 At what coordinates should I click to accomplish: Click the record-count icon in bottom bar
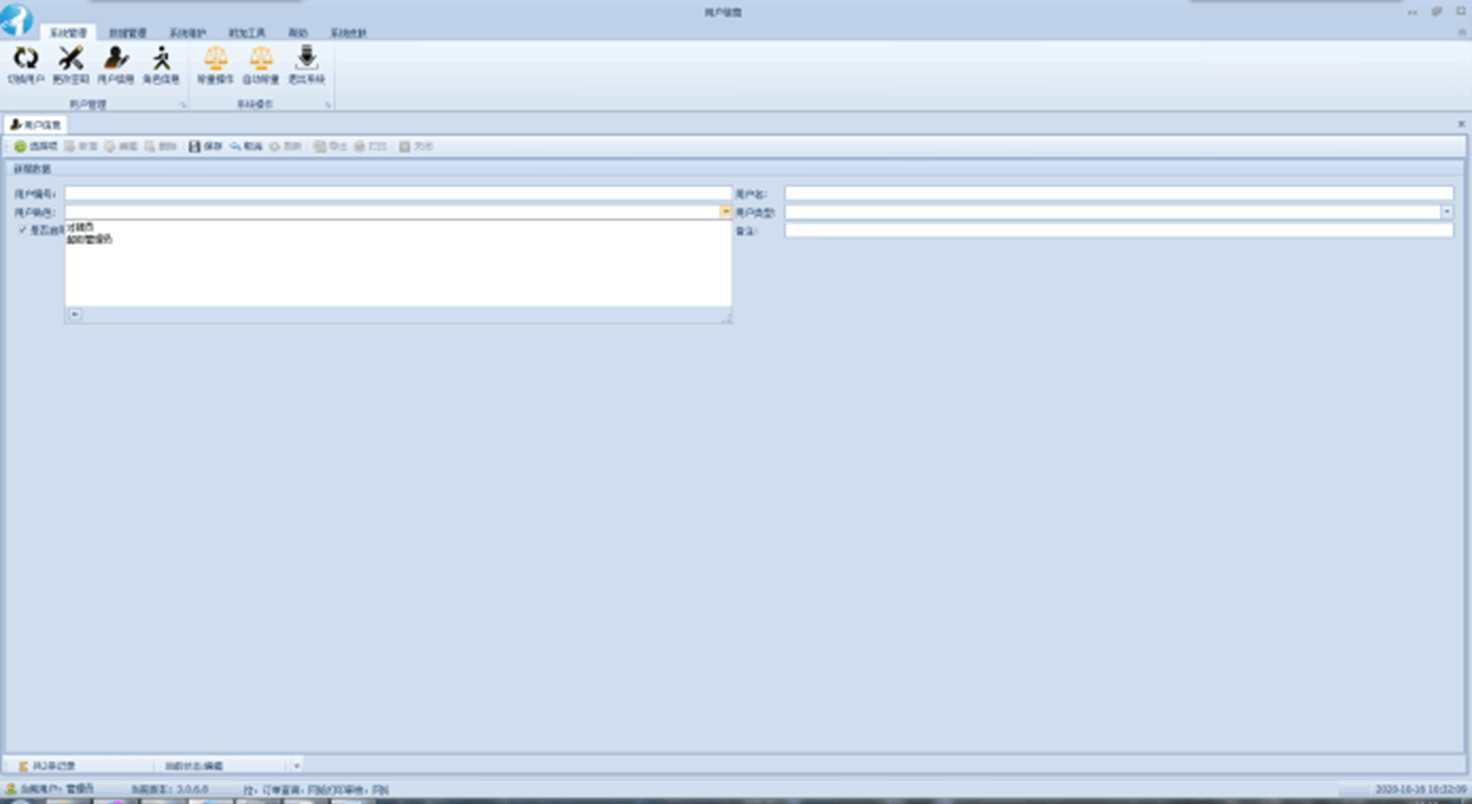click(x=23, y=766)
